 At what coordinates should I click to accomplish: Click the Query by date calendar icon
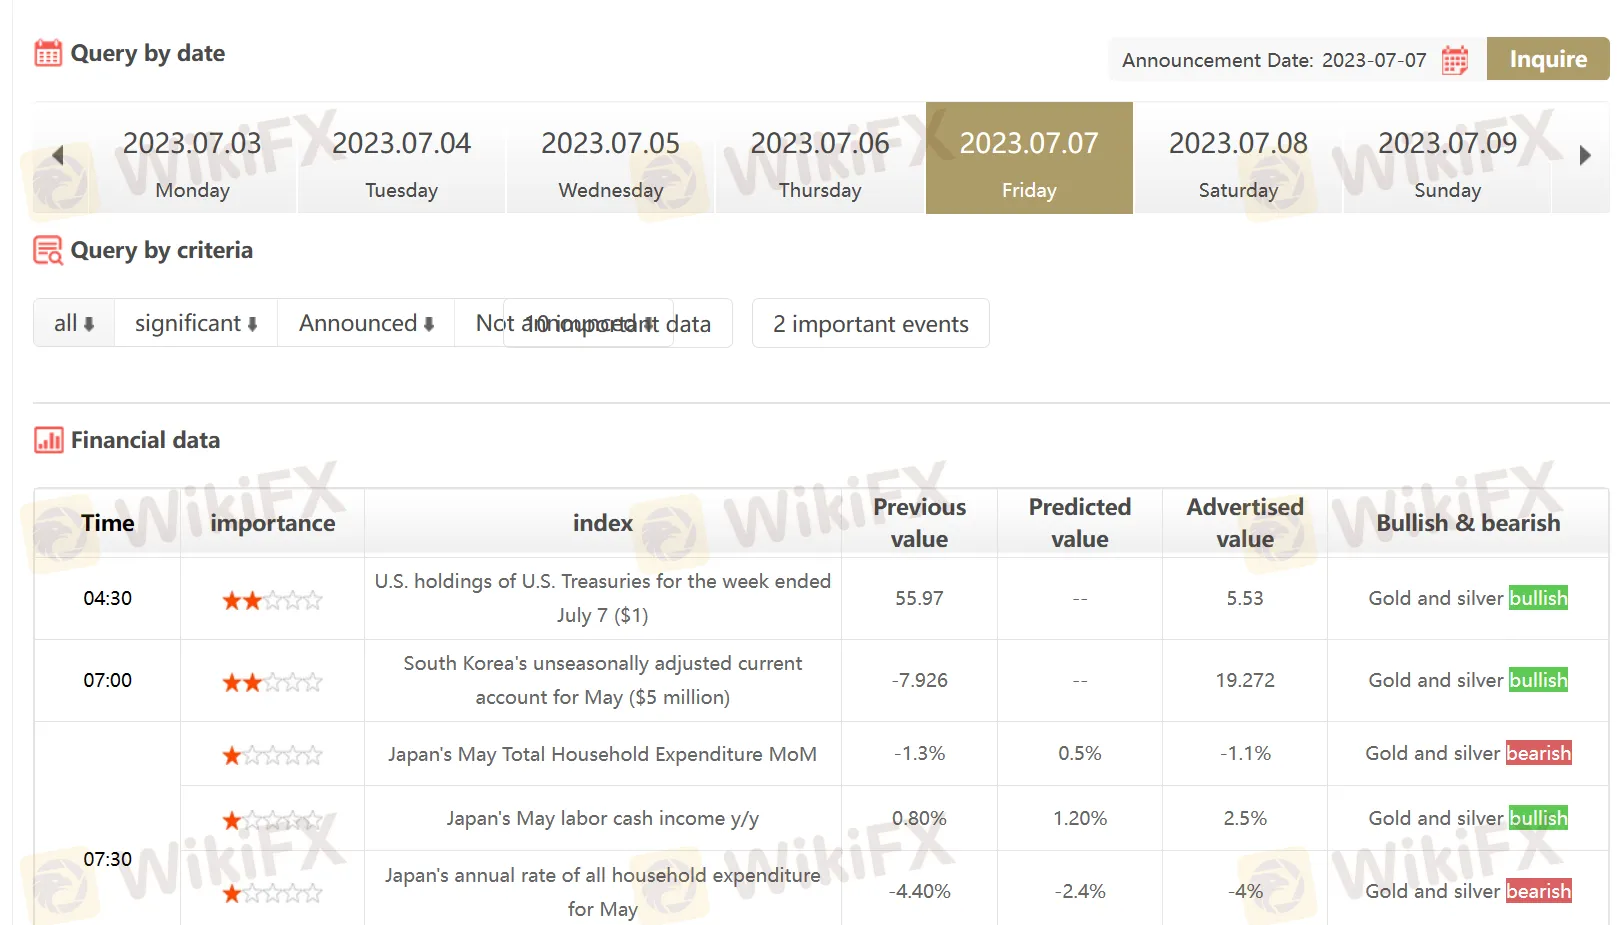click(48, 53)
